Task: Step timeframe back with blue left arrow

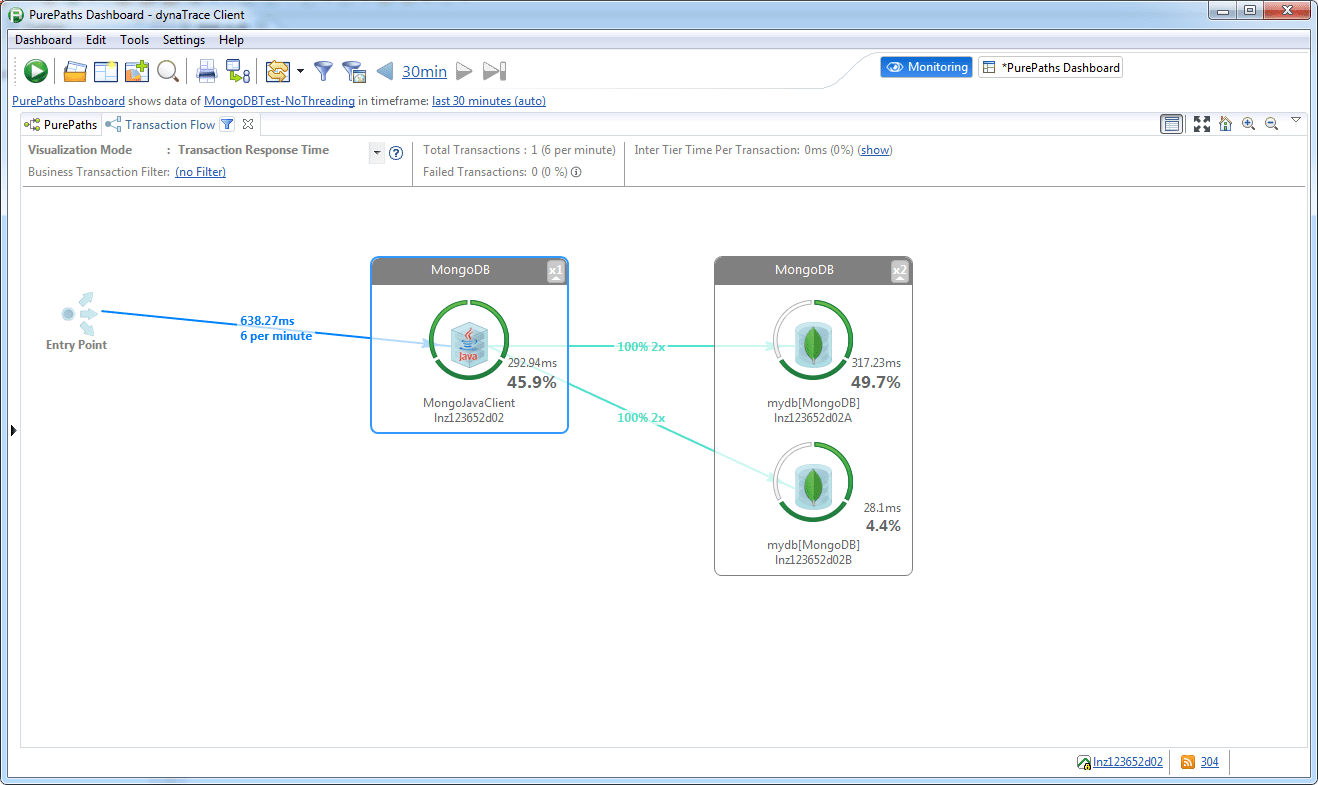Action: click(x=385, y=71)
